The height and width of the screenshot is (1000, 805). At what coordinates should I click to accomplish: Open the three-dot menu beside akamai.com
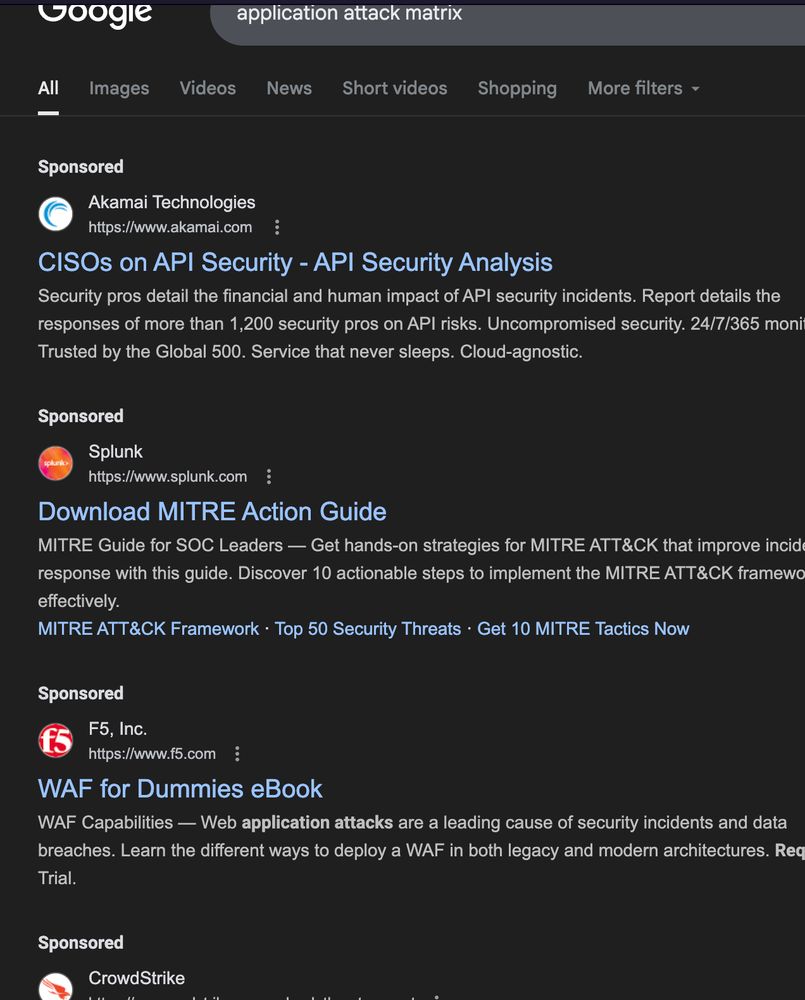click(277, 227)
